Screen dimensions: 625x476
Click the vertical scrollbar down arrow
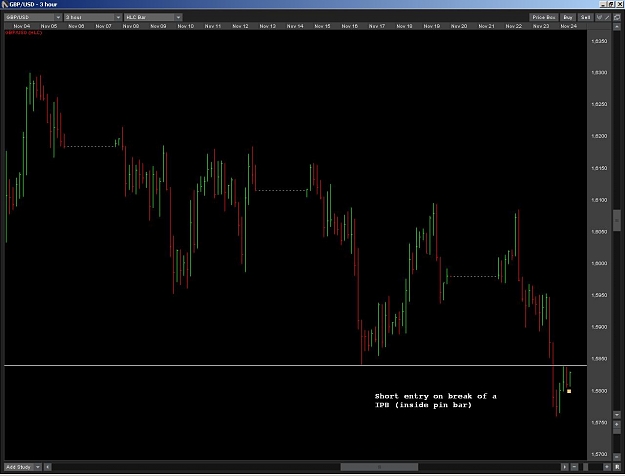pos(617,415)
